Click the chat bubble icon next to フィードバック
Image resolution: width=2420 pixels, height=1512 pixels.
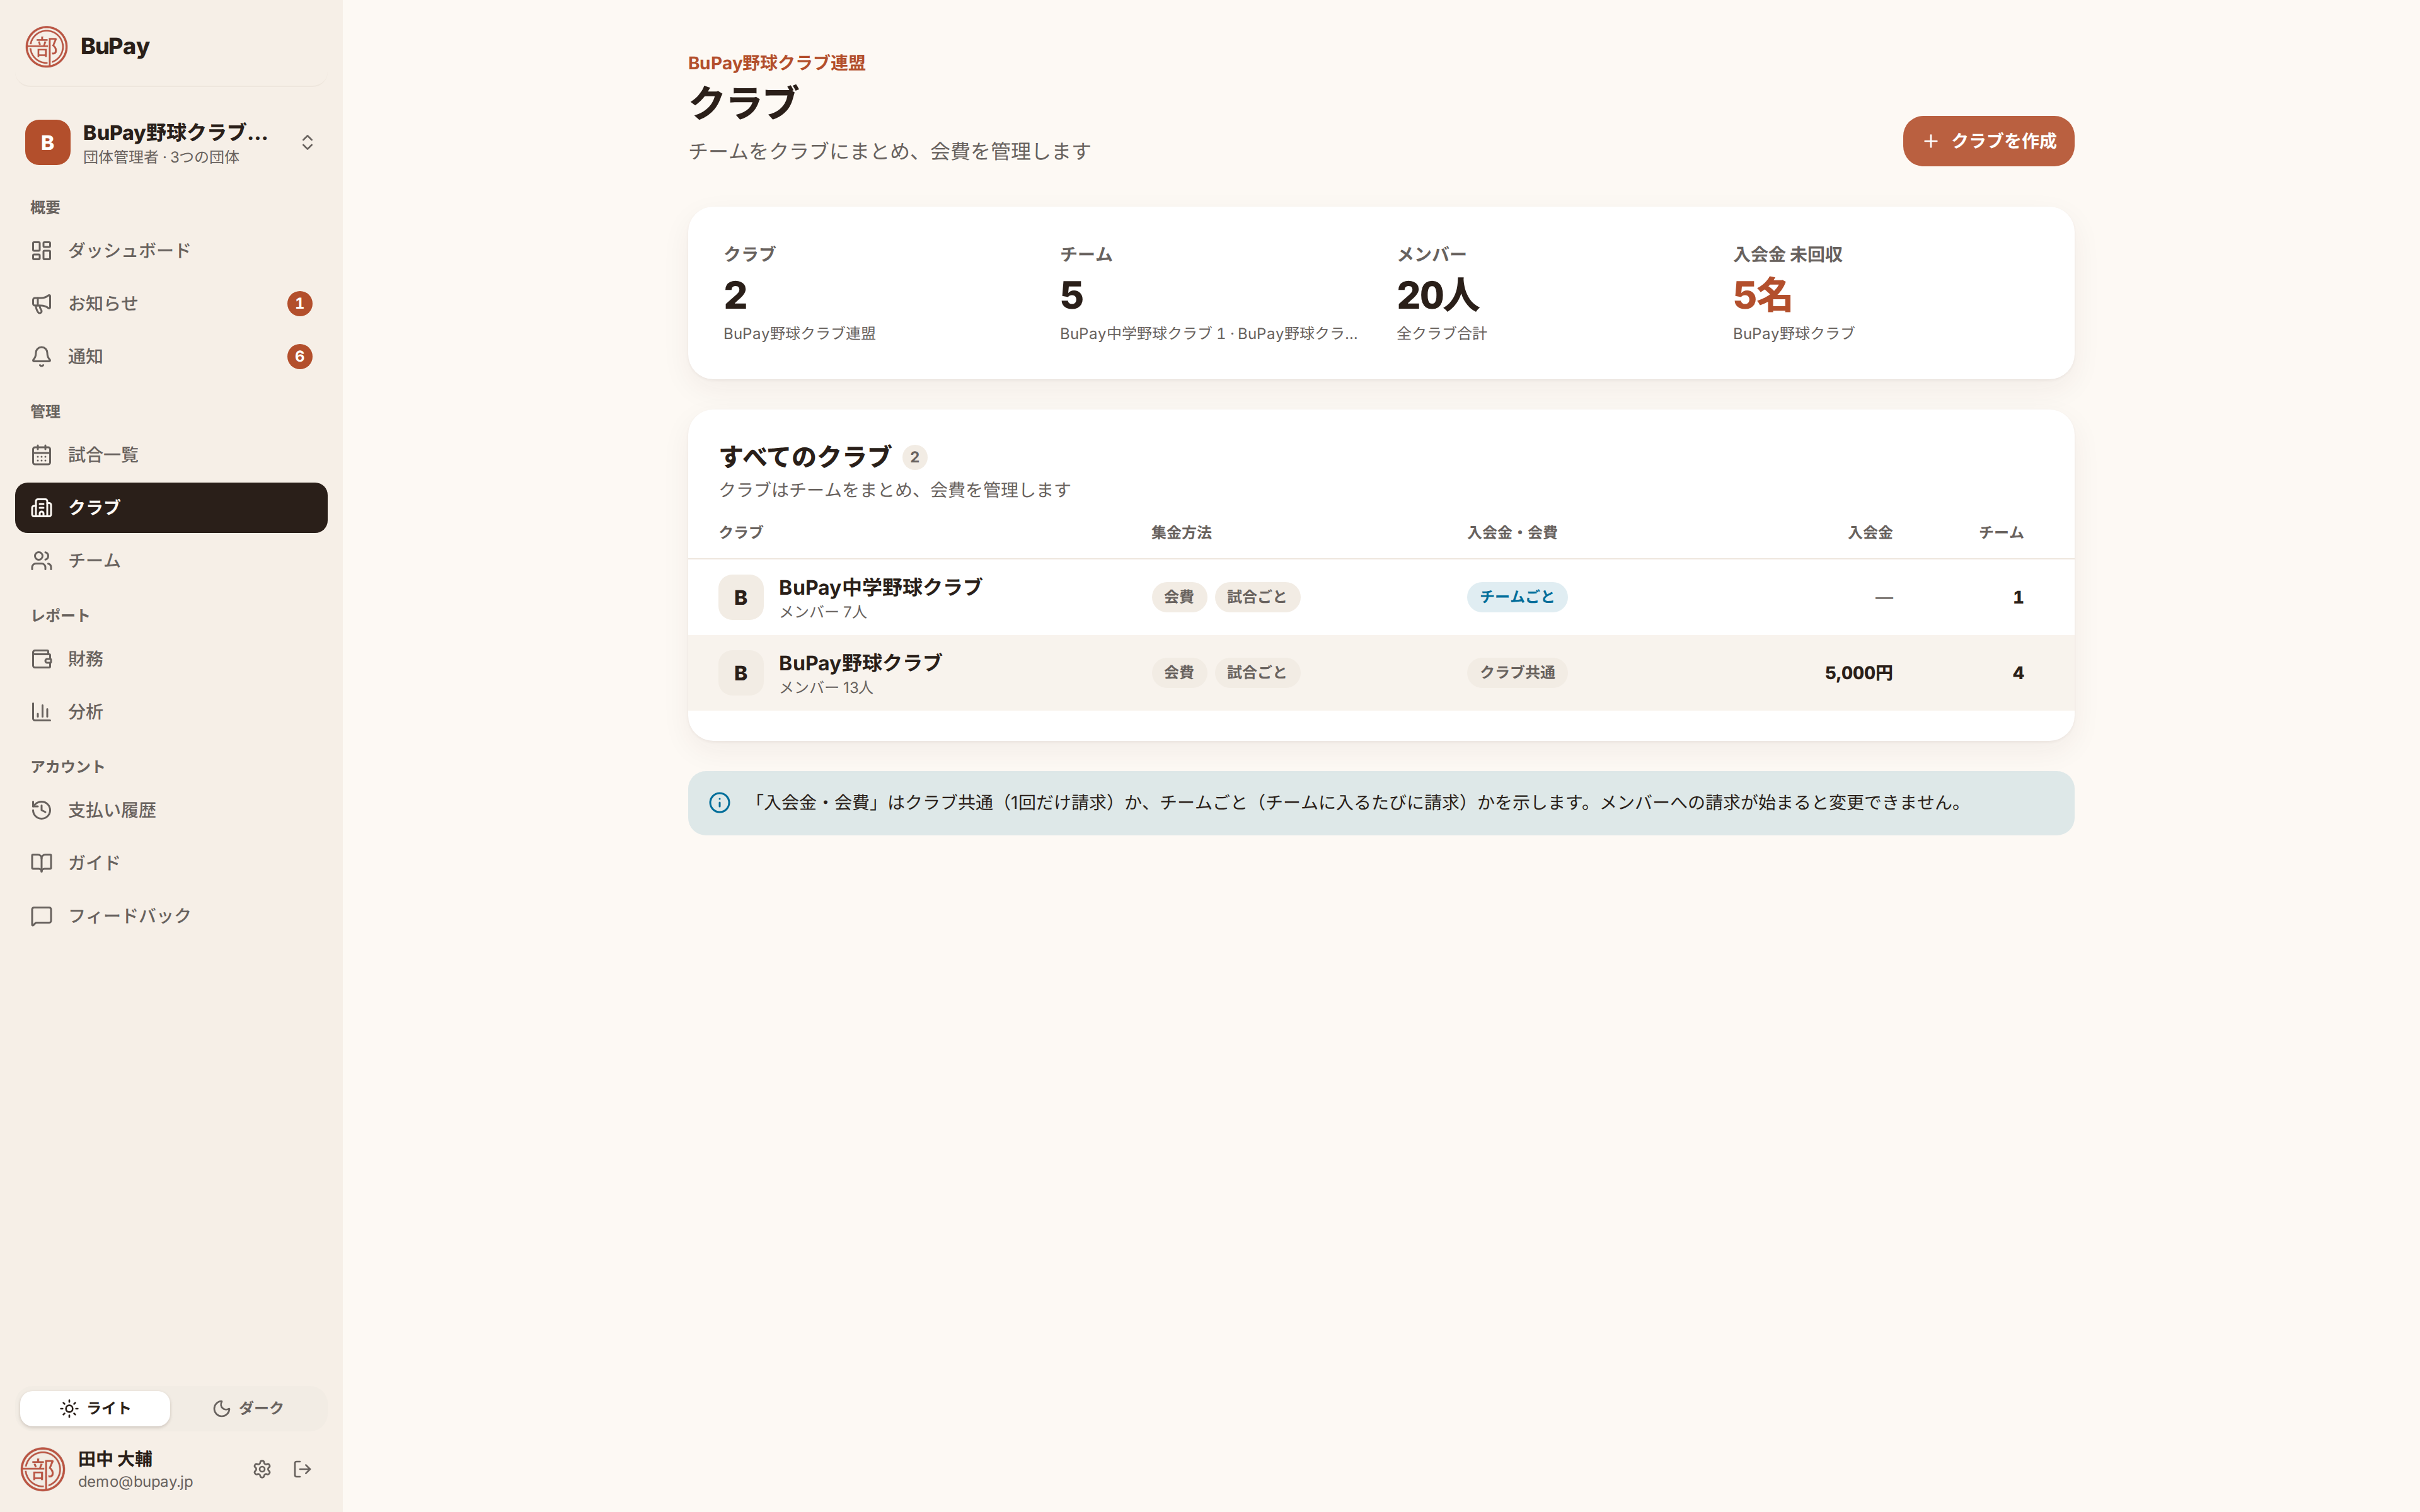[x=41, y=916]
